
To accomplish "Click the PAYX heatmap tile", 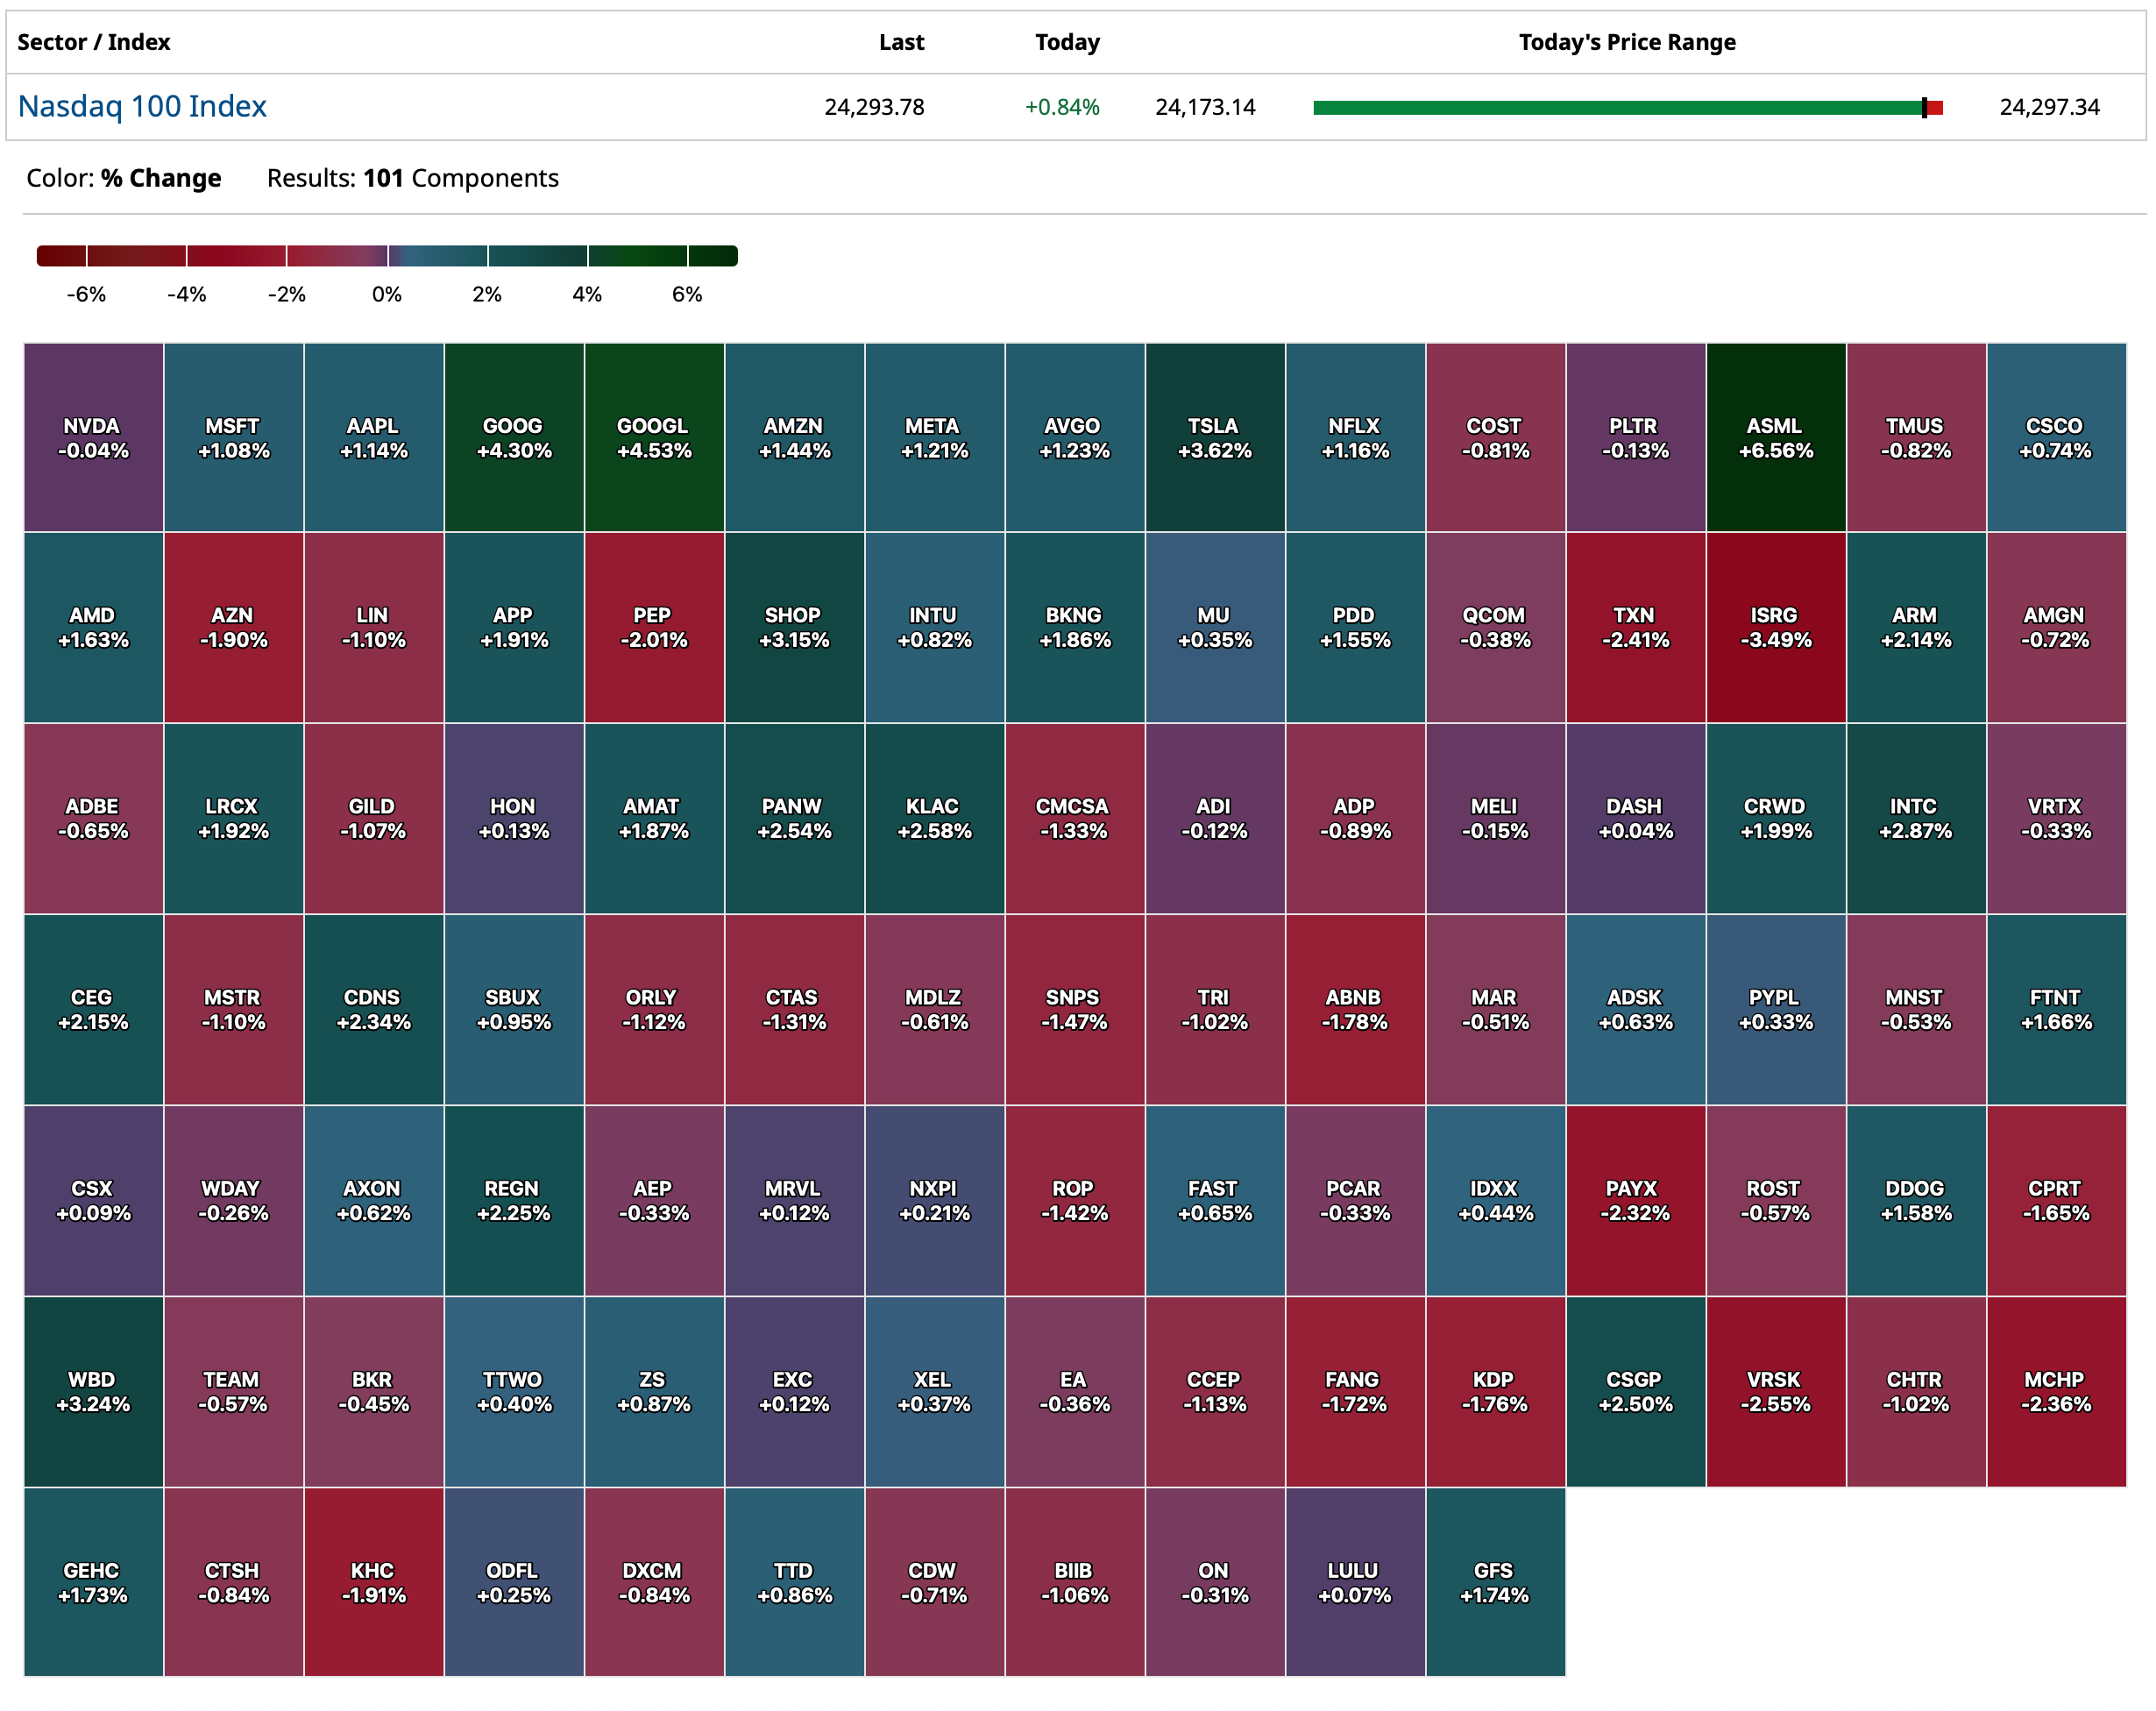I will click(x=1634, y=1200).
